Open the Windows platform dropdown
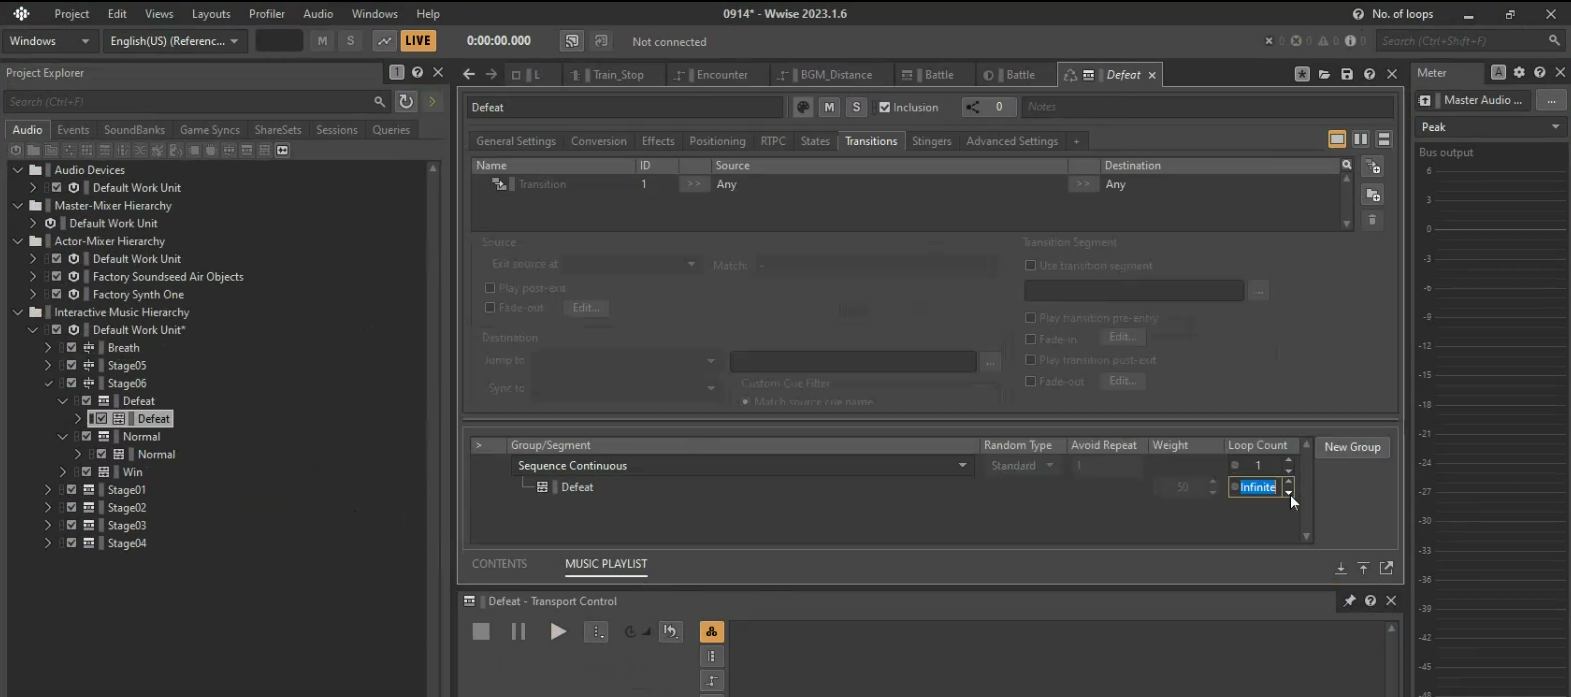Screen dimensions: 1571x697 click(49, 41)
